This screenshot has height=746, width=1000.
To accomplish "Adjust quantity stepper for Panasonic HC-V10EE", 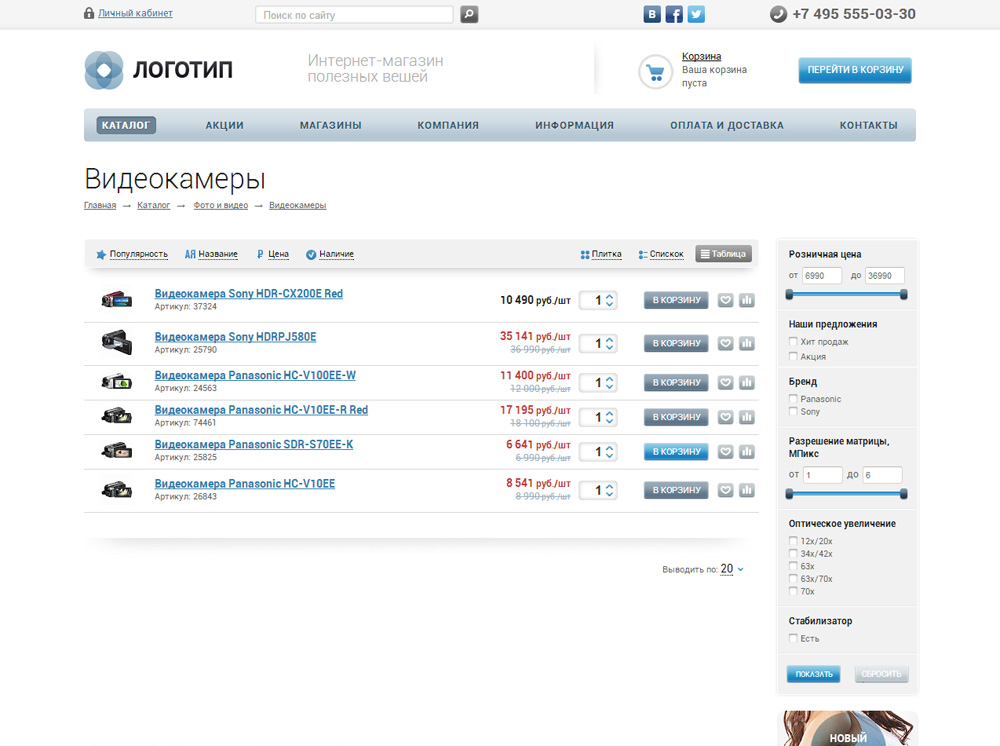I will [609, 490].
